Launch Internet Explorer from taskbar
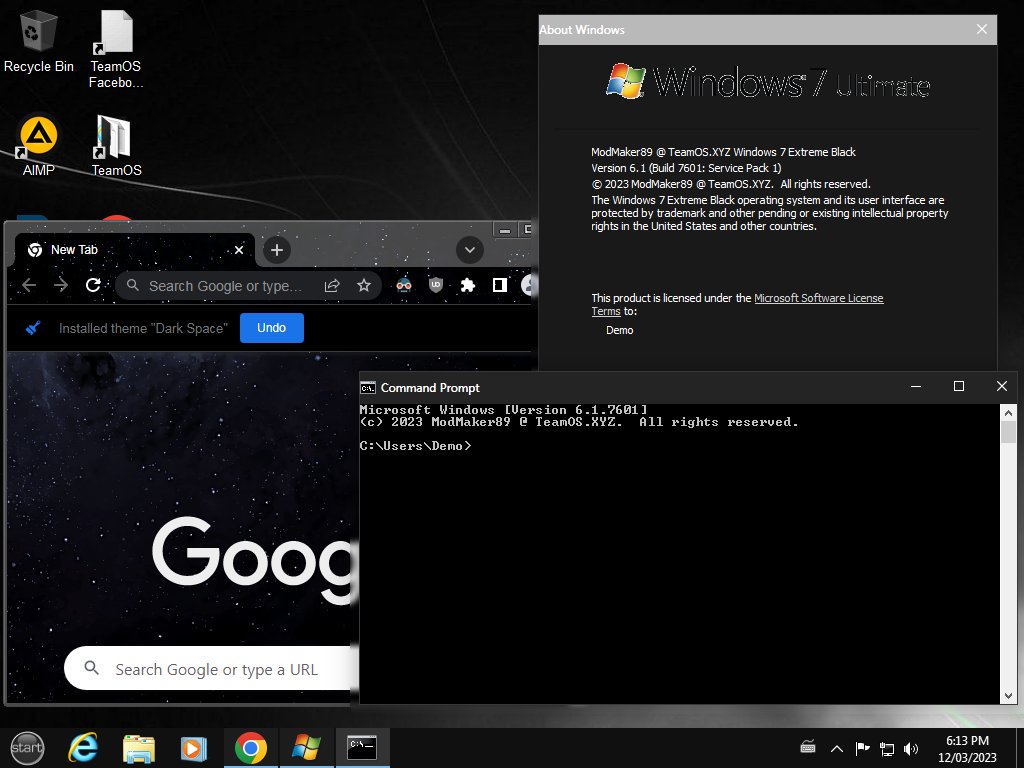Screen dimensions: 1024x768 coord(83,748)
